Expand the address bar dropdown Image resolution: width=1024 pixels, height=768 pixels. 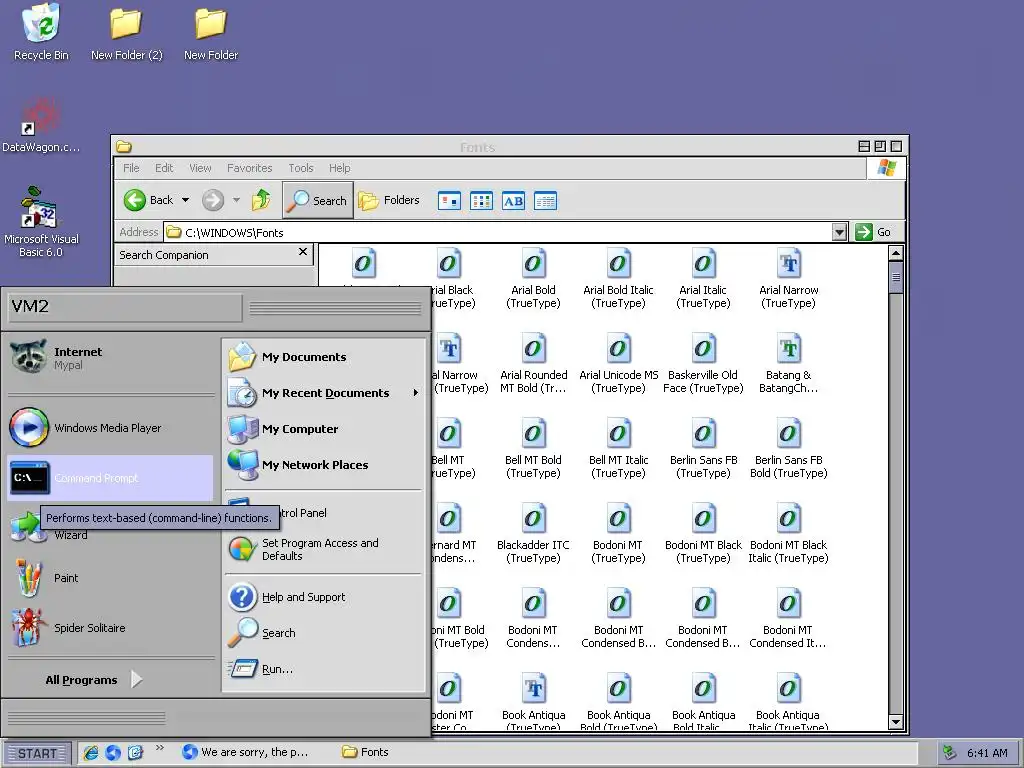(840, 232)
